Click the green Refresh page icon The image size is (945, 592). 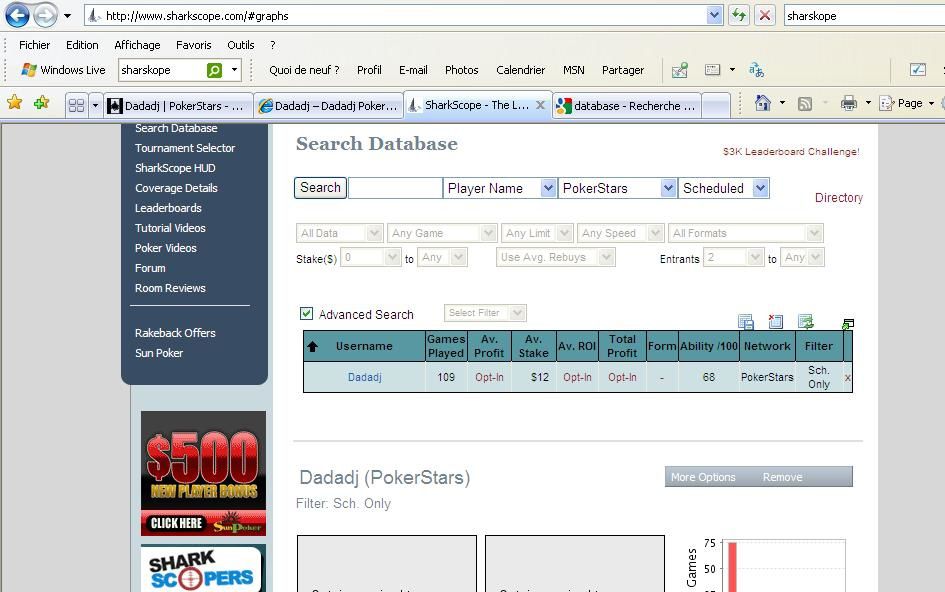[738, 16]
